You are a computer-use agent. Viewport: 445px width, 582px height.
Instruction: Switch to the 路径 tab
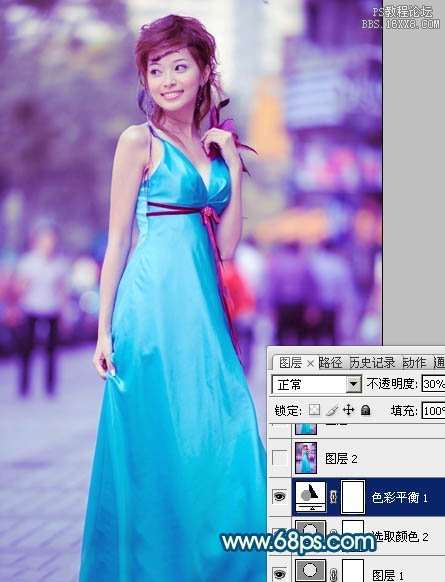[x=330, y=362]
